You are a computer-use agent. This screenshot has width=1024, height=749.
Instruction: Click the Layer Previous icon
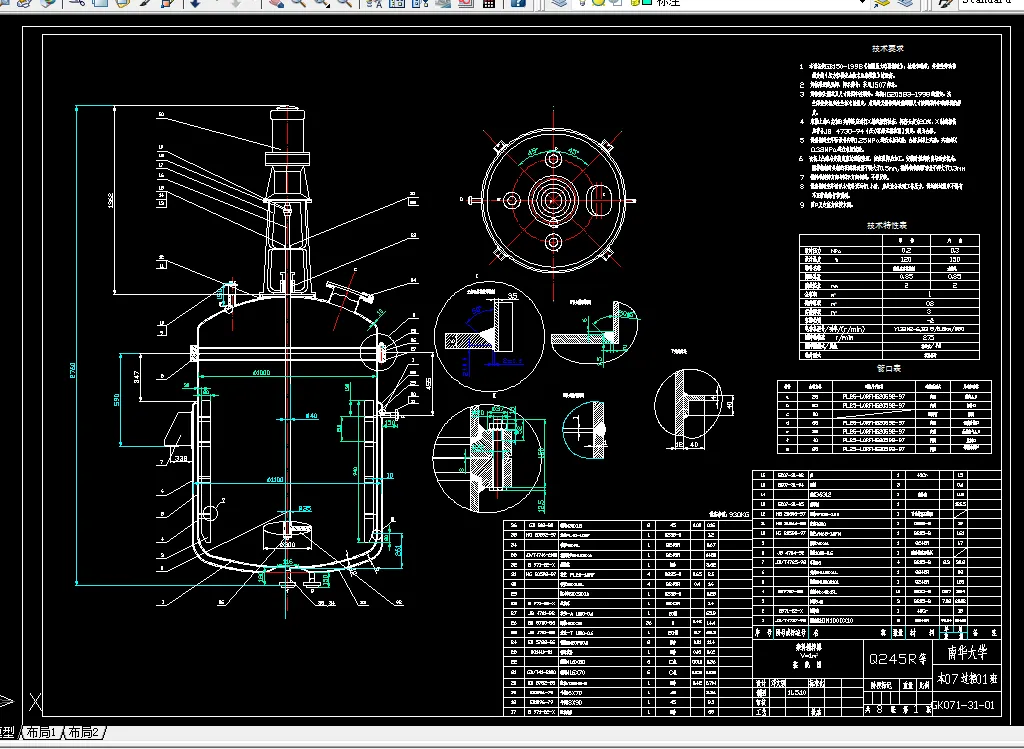[x=905, y=3]
